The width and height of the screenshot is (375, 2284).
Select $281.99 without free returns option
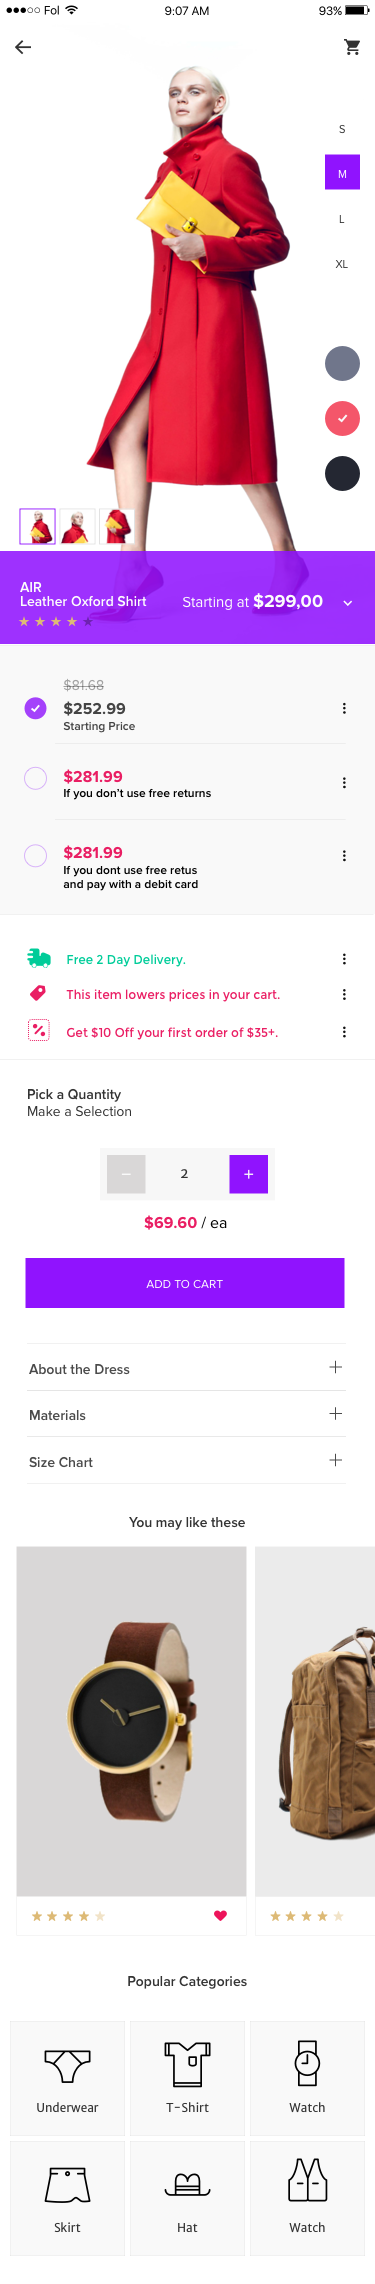click(35, 778)
